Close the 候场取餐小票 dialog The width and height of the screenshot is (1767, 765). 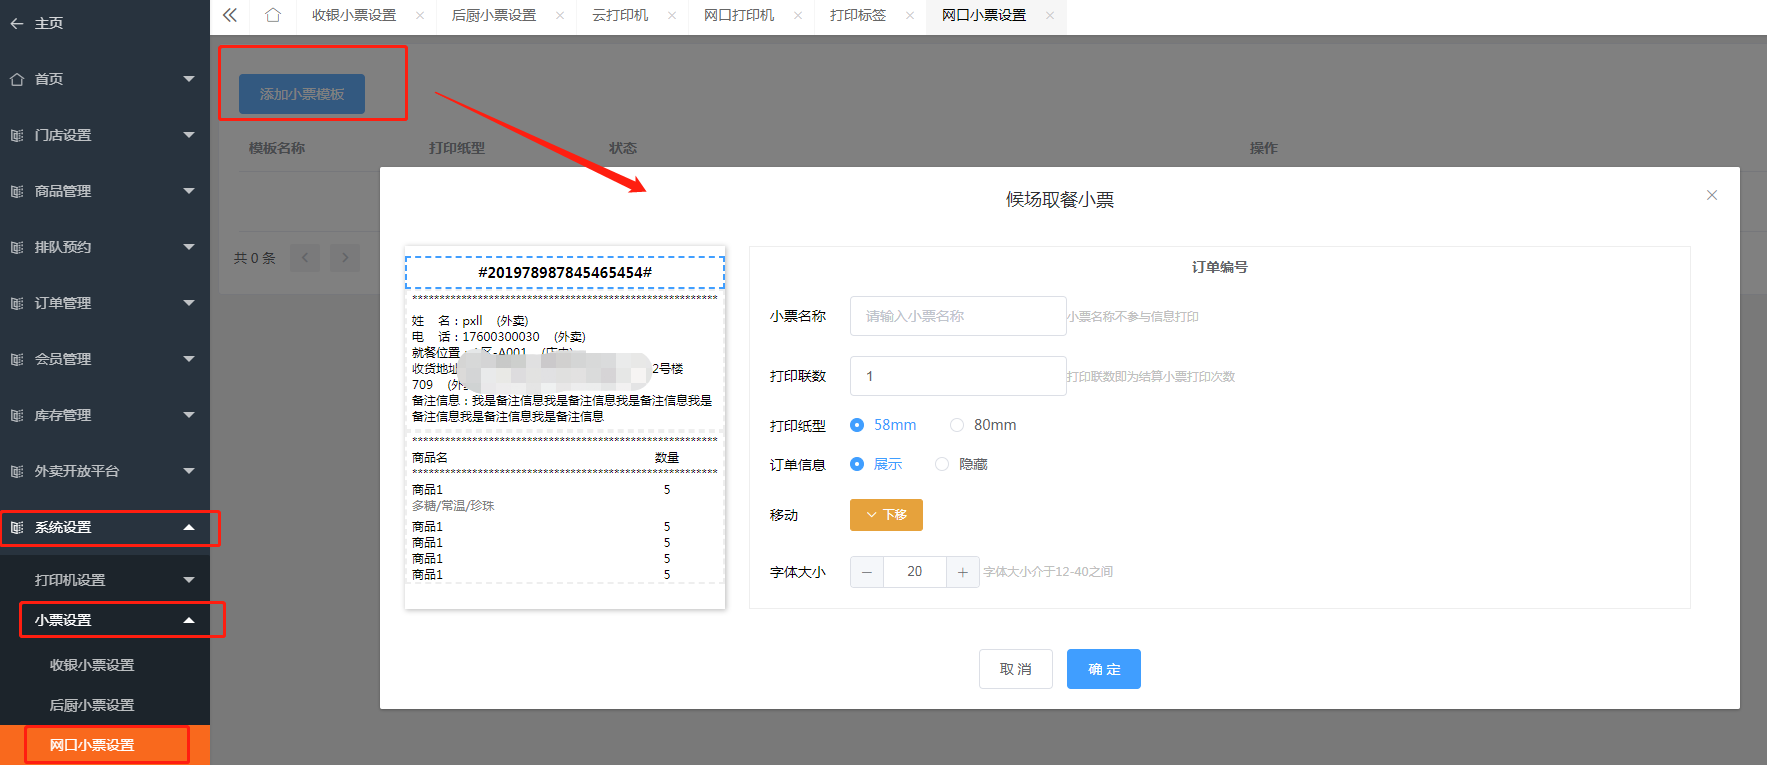point(1712,195)
